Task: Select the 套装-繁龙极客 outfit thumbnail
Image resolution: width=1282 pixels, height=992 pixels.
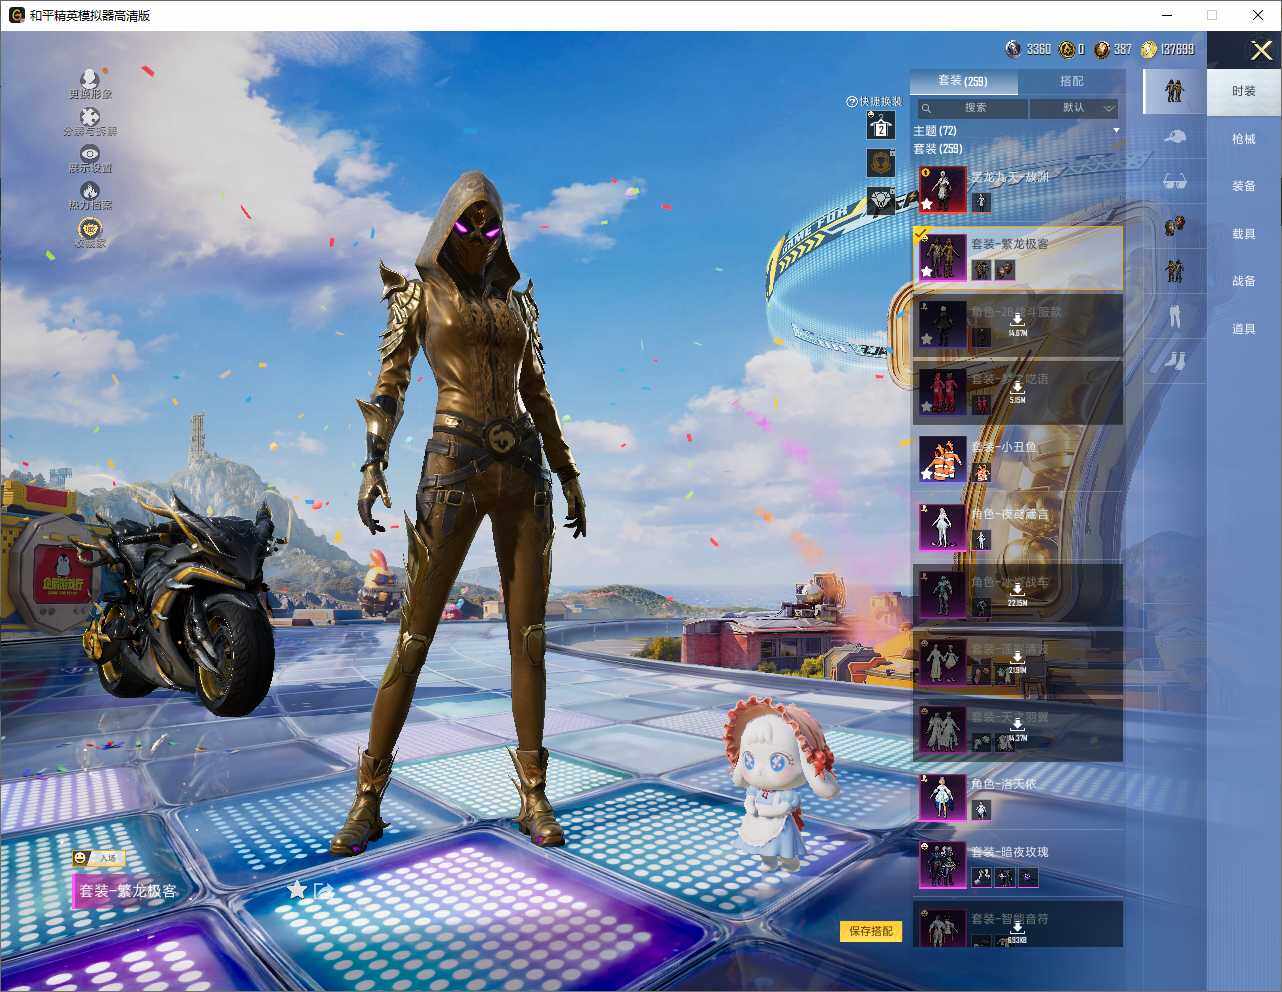Action: pos(943,257)
